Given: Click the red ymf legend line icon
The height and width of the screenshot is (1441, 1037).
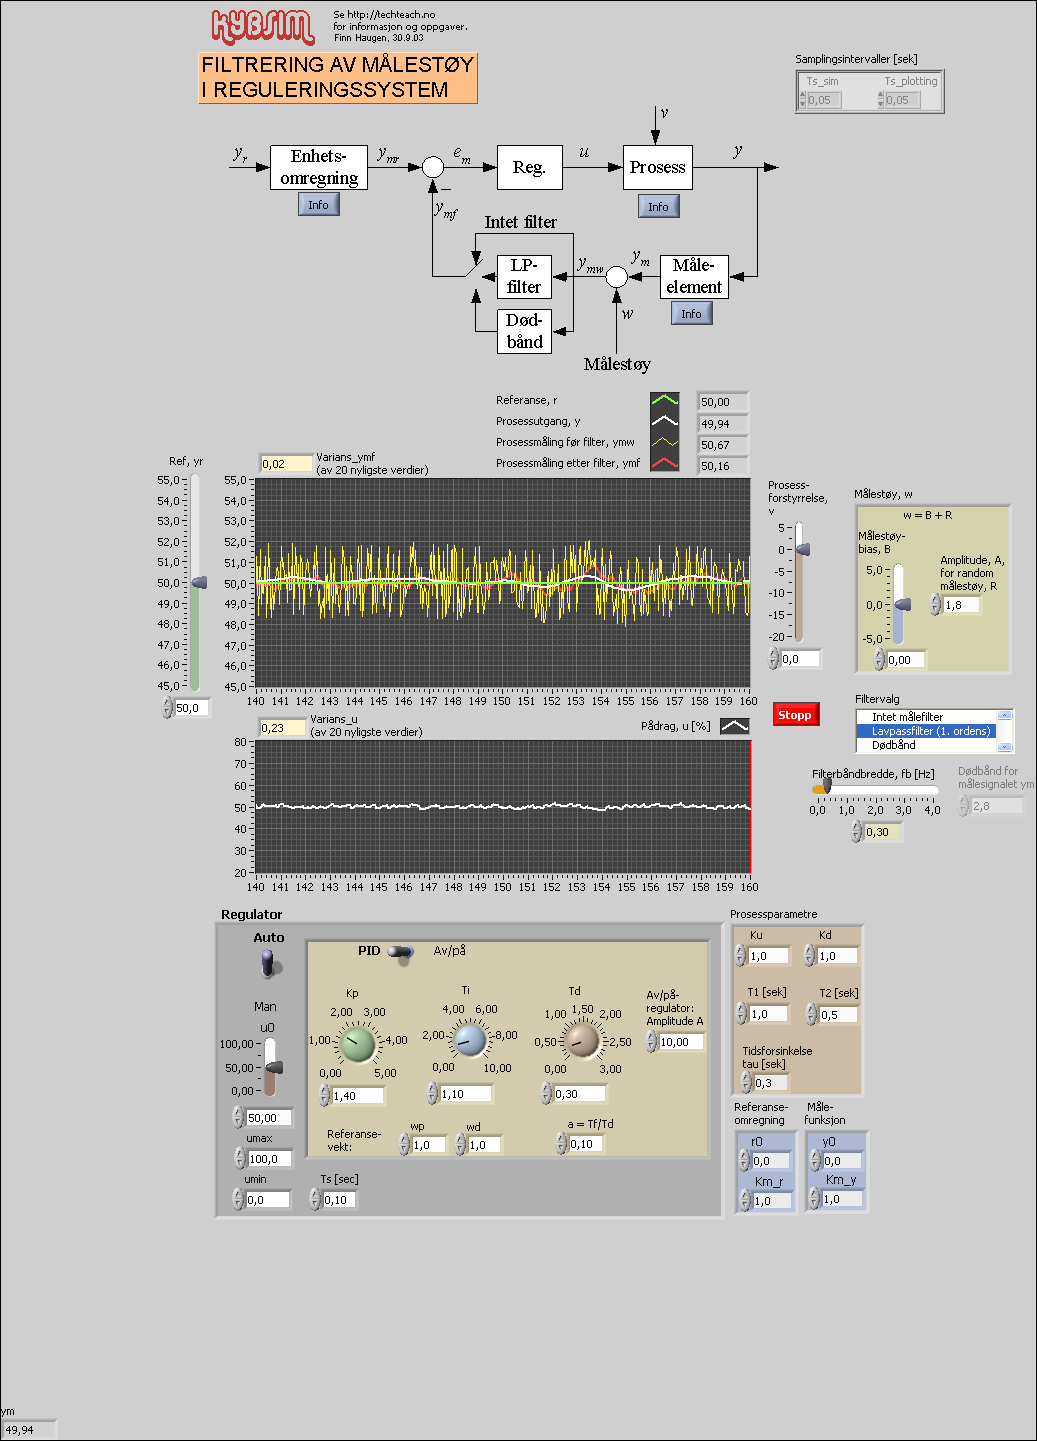Looking at the screenshot, I should pos(664,464).
